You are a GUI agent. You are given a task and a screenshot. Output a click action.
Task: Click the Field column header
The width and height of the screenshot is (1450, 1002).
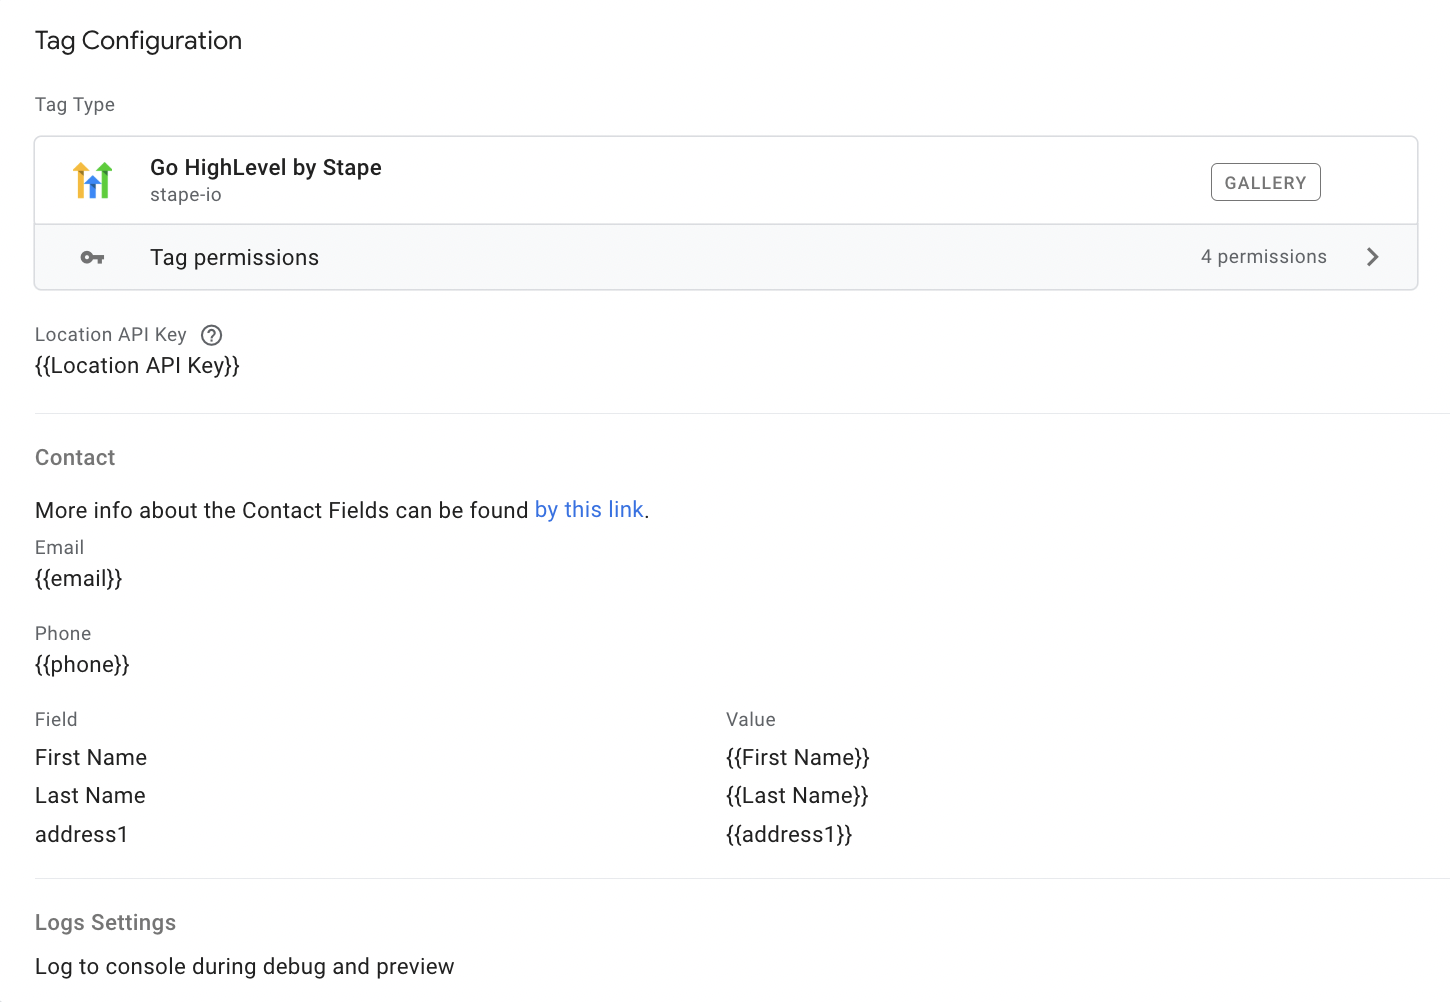pyautogui.click(x=56, y=720)
